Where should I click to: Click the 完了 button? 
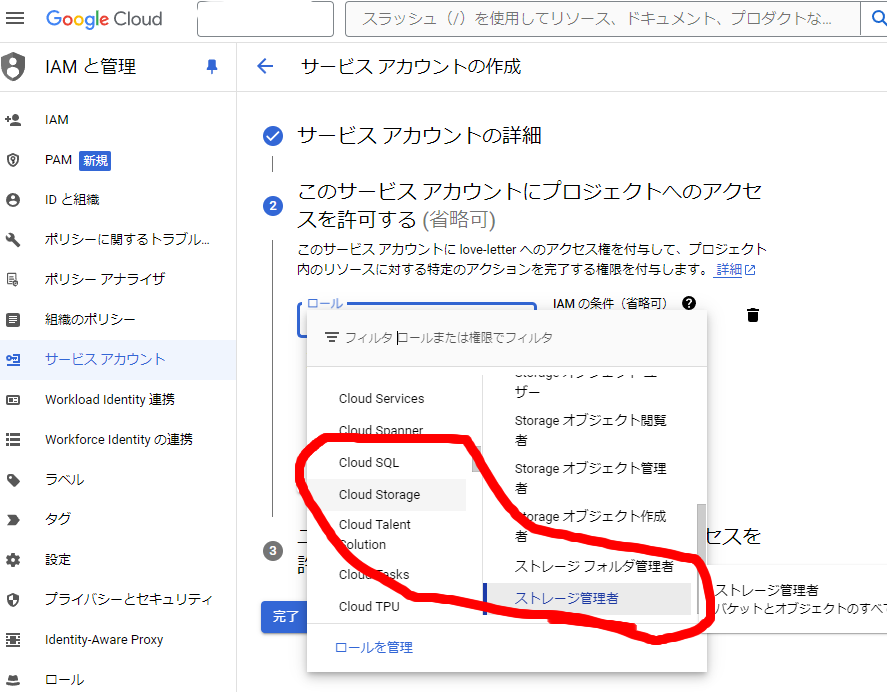(285, 617)
